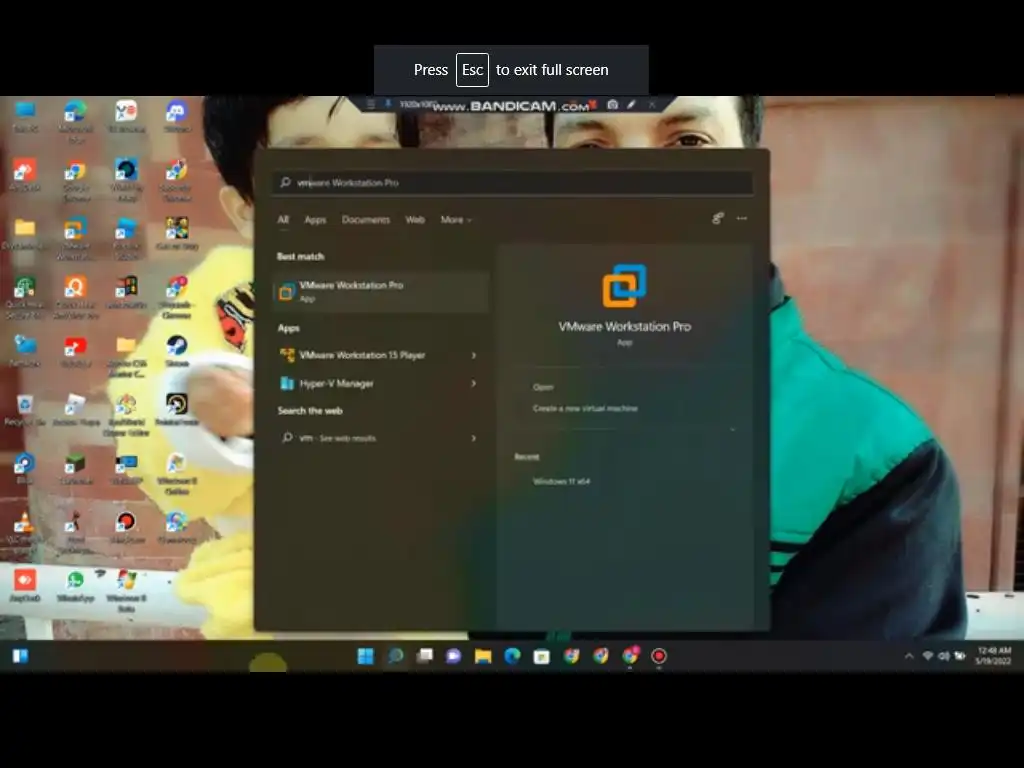Click 'vm - See web results' entry
The height and width of the screenshot is (768, 1024).
tap(372, 438)
